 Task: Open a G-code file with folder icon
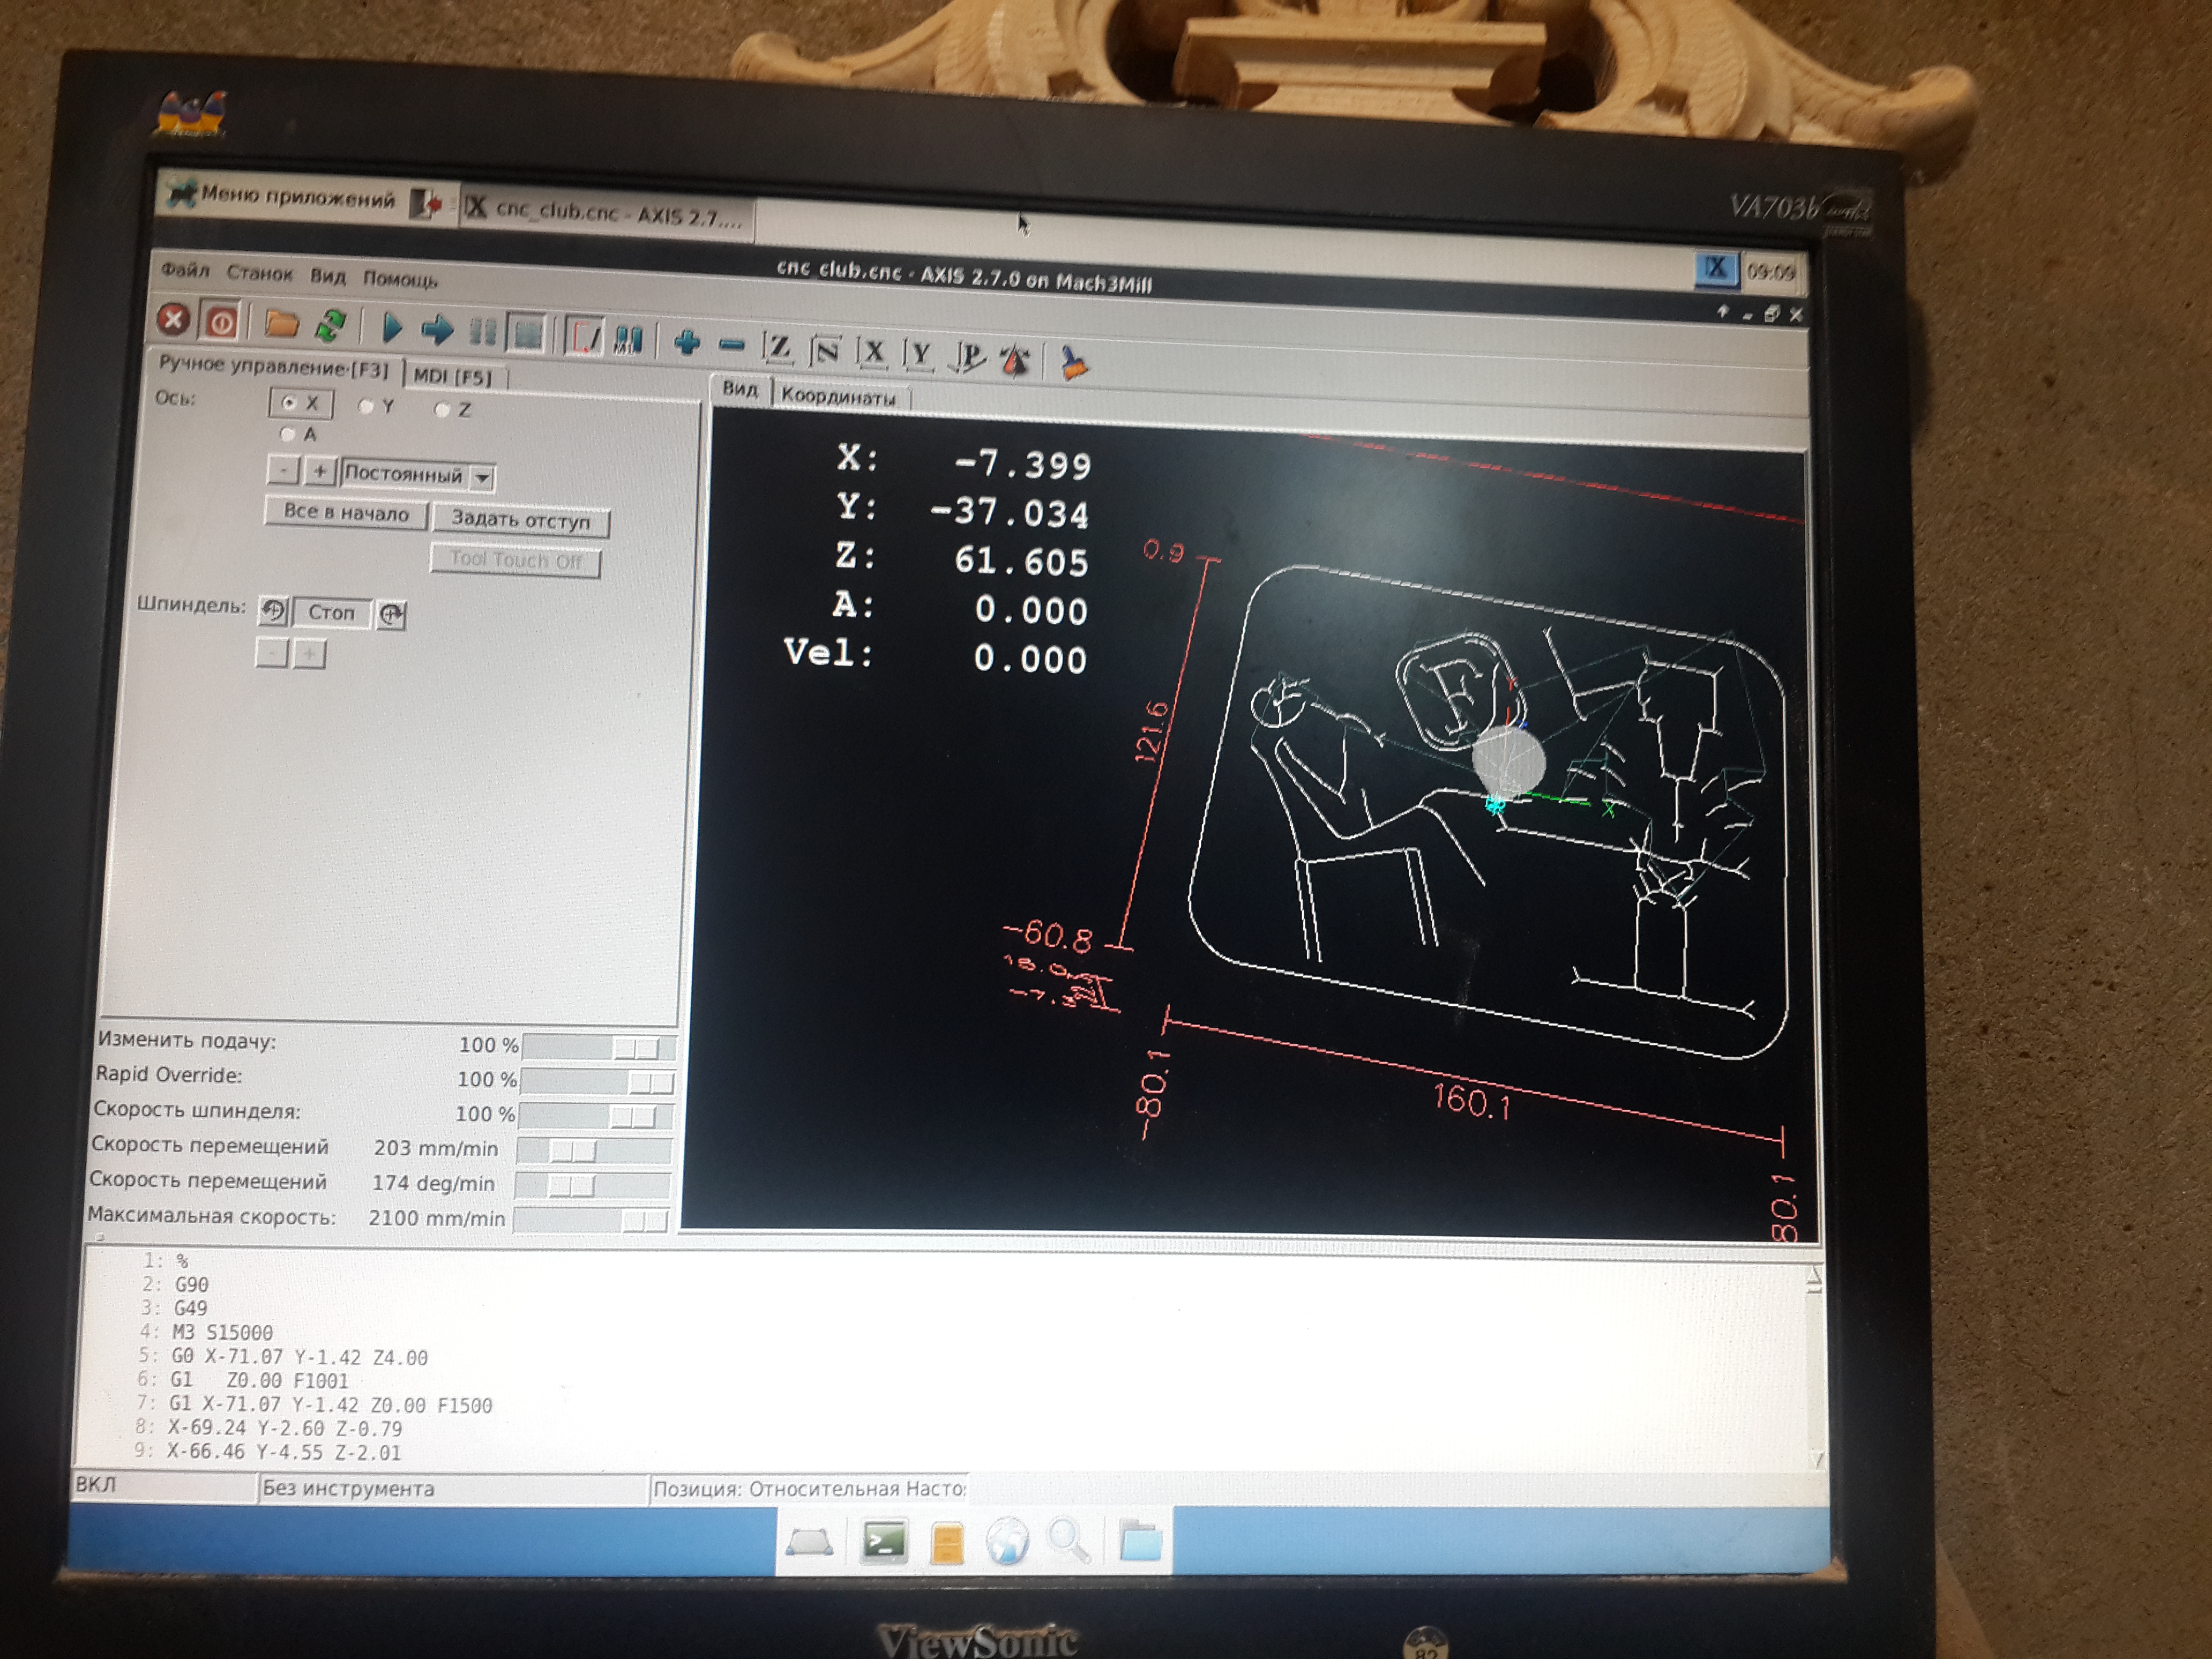[x=282, y=324]
